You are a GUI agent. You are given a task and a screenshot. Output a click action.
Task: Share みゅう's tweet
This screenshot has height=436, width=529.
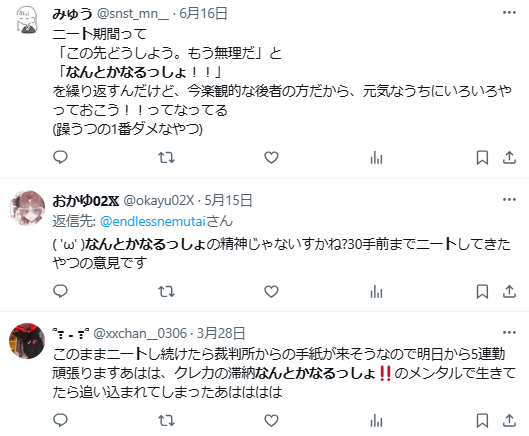[509, 157]
